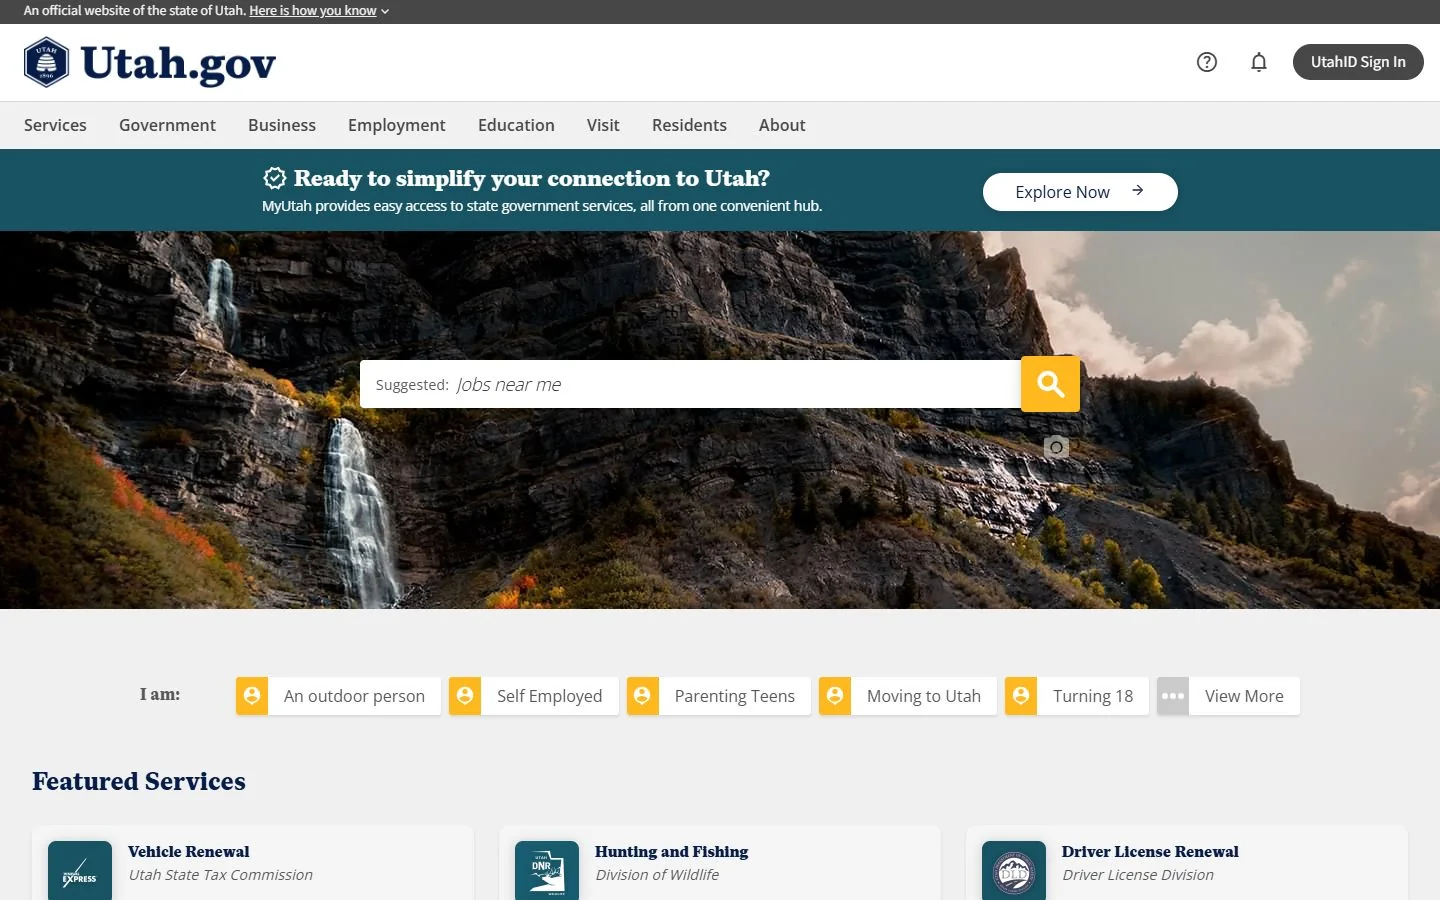The height and width of the screenshot is (900, 1440).
Task: Open the Vehicle Renewal service title
Action: pyautogui.click(x=189, y=852)
